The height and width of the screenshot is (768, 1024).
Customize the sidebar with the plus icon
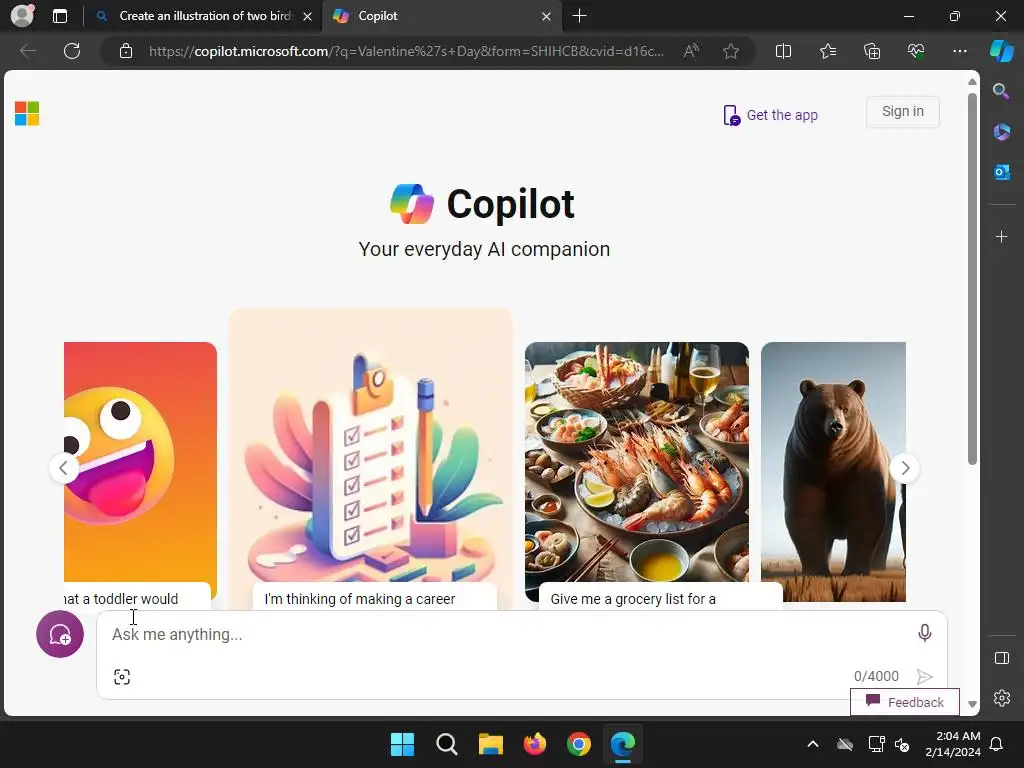coord(1001,236)
